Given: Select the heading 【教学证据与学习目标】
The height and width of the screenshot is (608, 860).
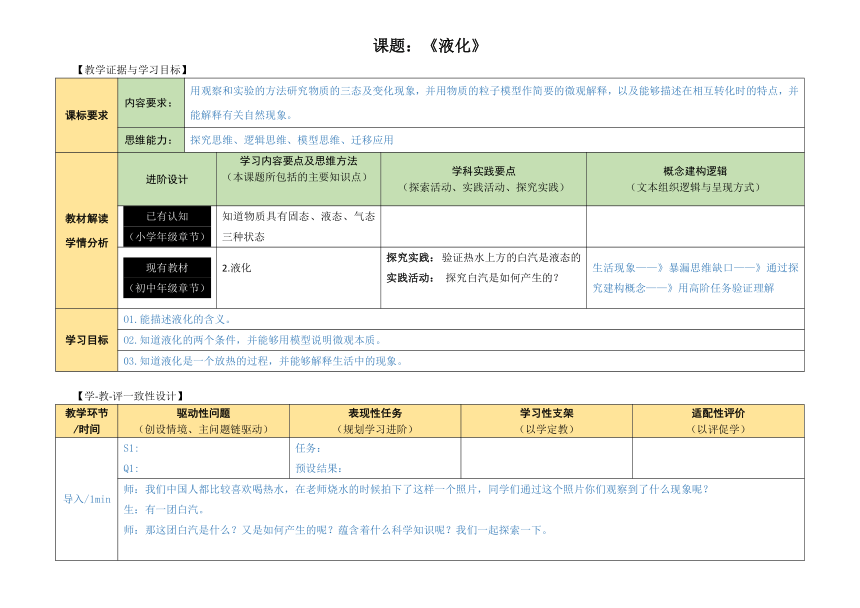Looking at the screenshot, I should click(132, 70).
